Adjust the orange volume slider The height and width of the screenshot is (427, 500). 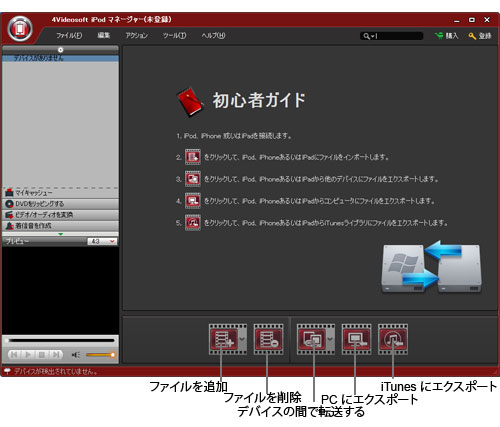click(x=100, y=355)
